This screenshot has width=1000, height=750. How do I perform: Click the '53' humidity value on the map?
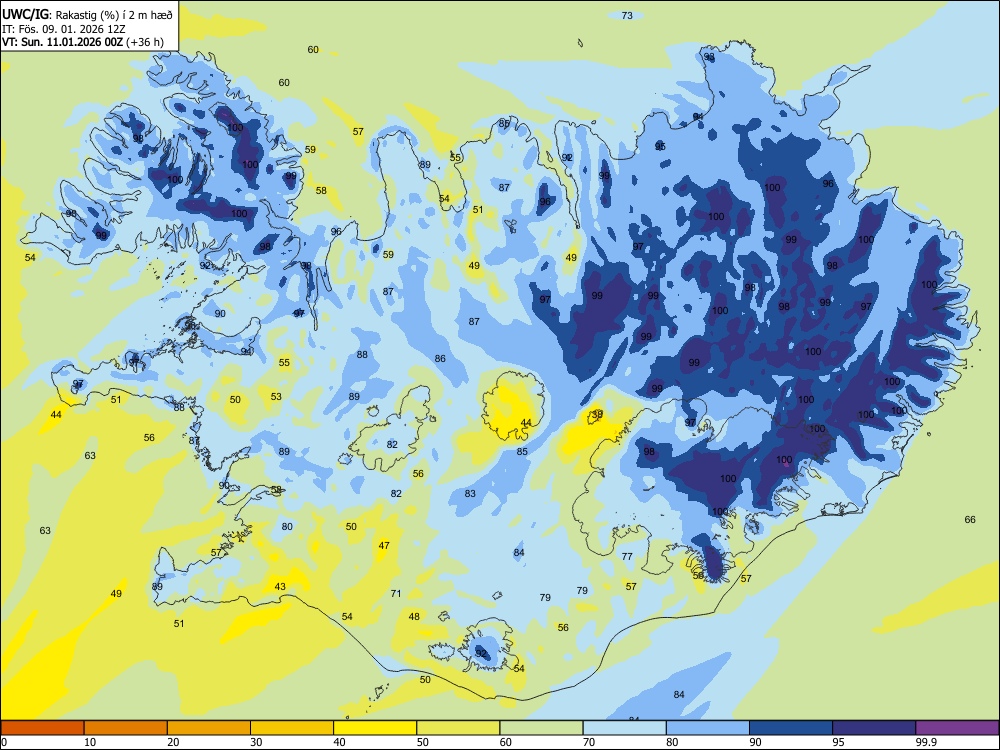(276, 397)
